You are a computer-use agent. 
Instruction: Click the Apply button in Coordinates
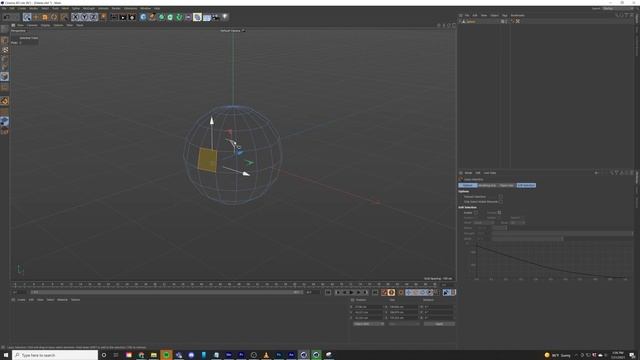(439, 324)
